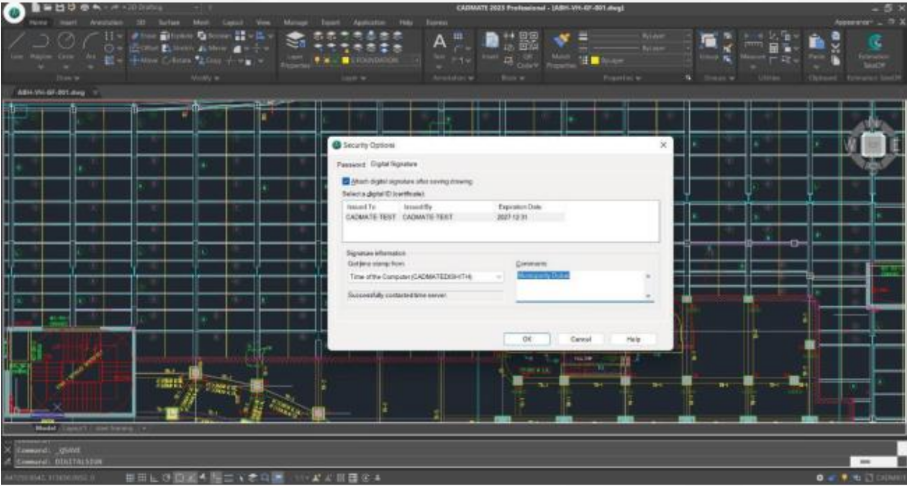The height and width of the screenshot is (486, 907).
Task: Expand the Get time stamp from dropdown
Action: click(x=499, y=276)
